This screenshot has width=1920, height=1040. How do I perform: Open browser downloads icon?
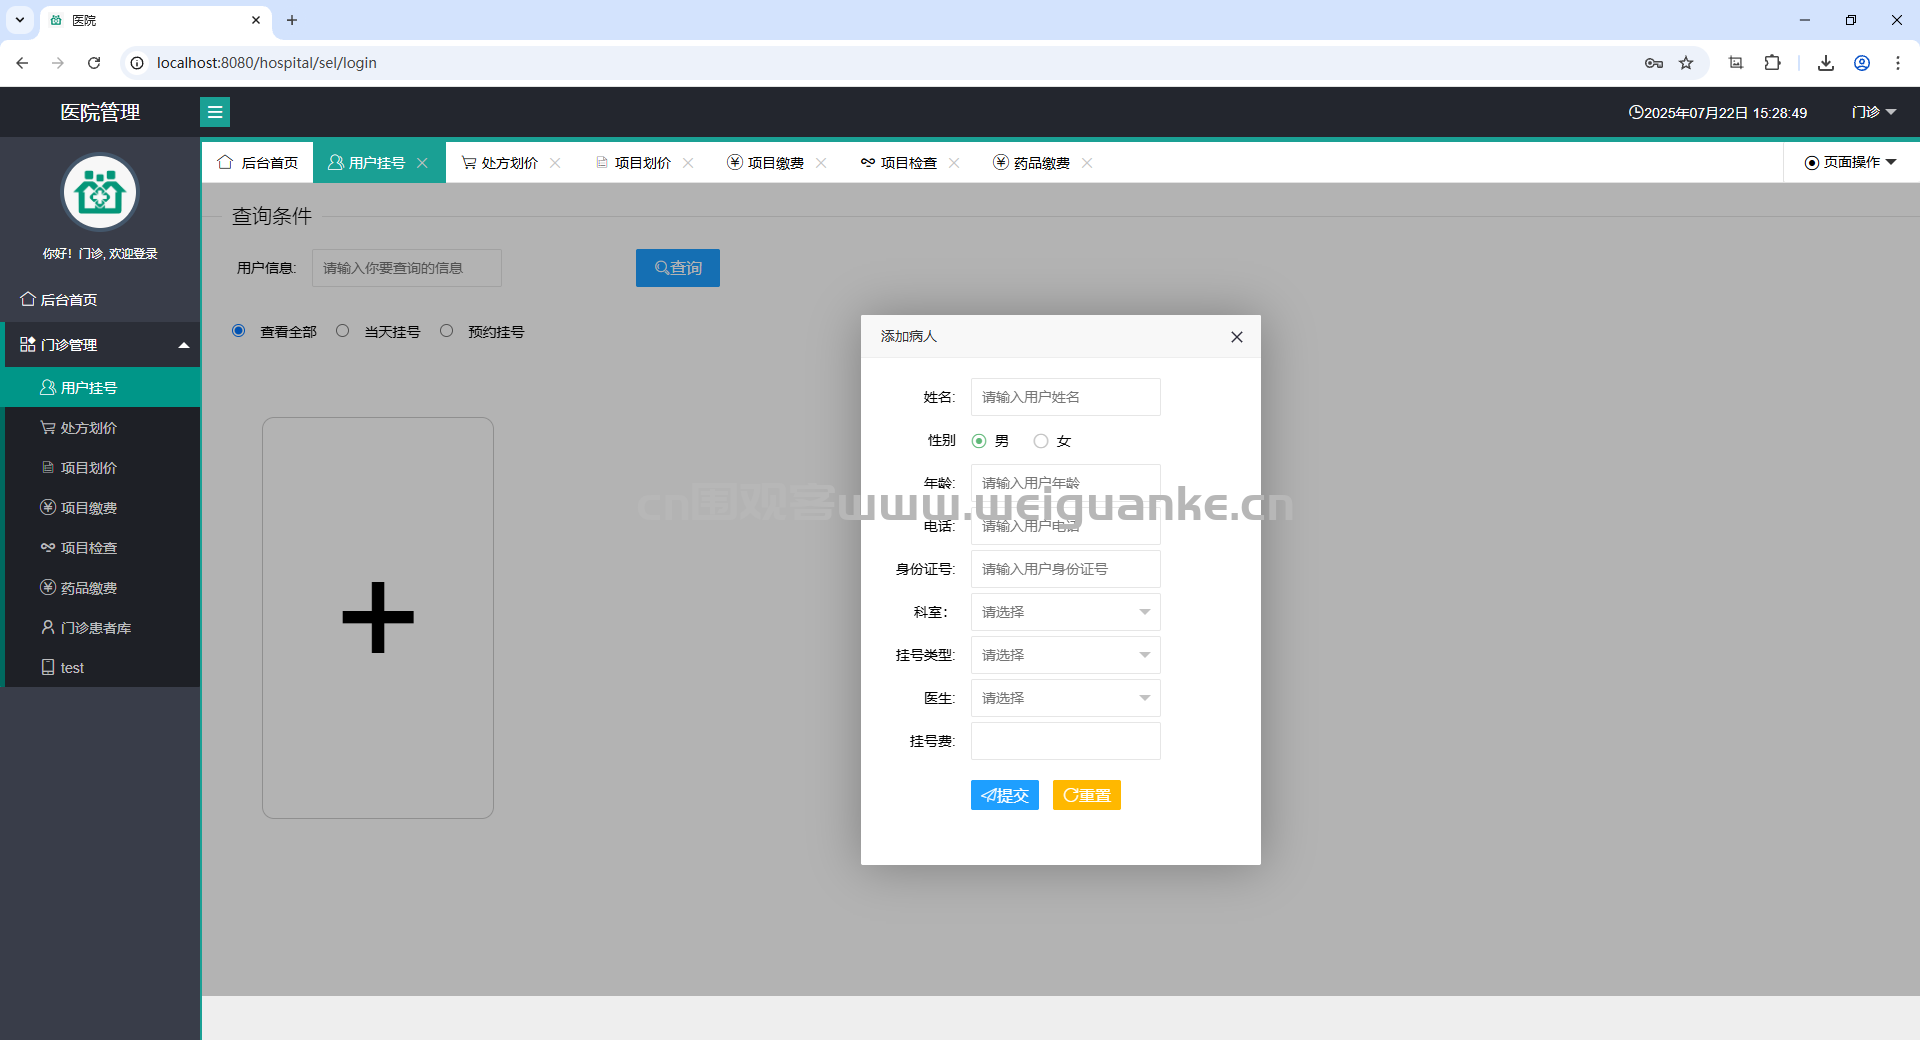click(x=1826, y=63)
